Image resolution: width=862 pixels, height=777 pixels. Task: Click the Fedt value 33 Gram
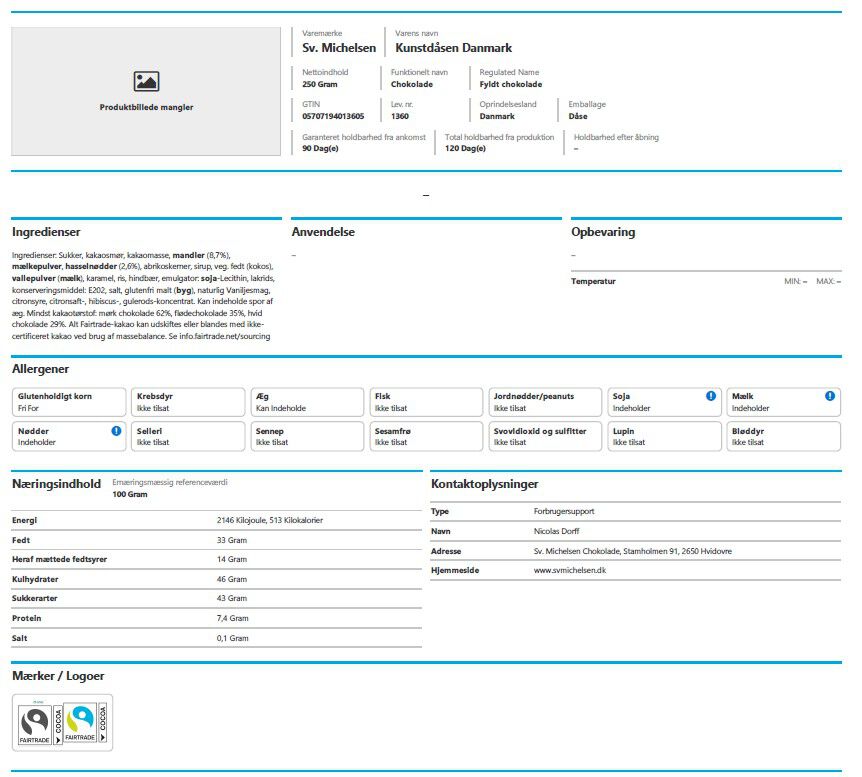231,540
